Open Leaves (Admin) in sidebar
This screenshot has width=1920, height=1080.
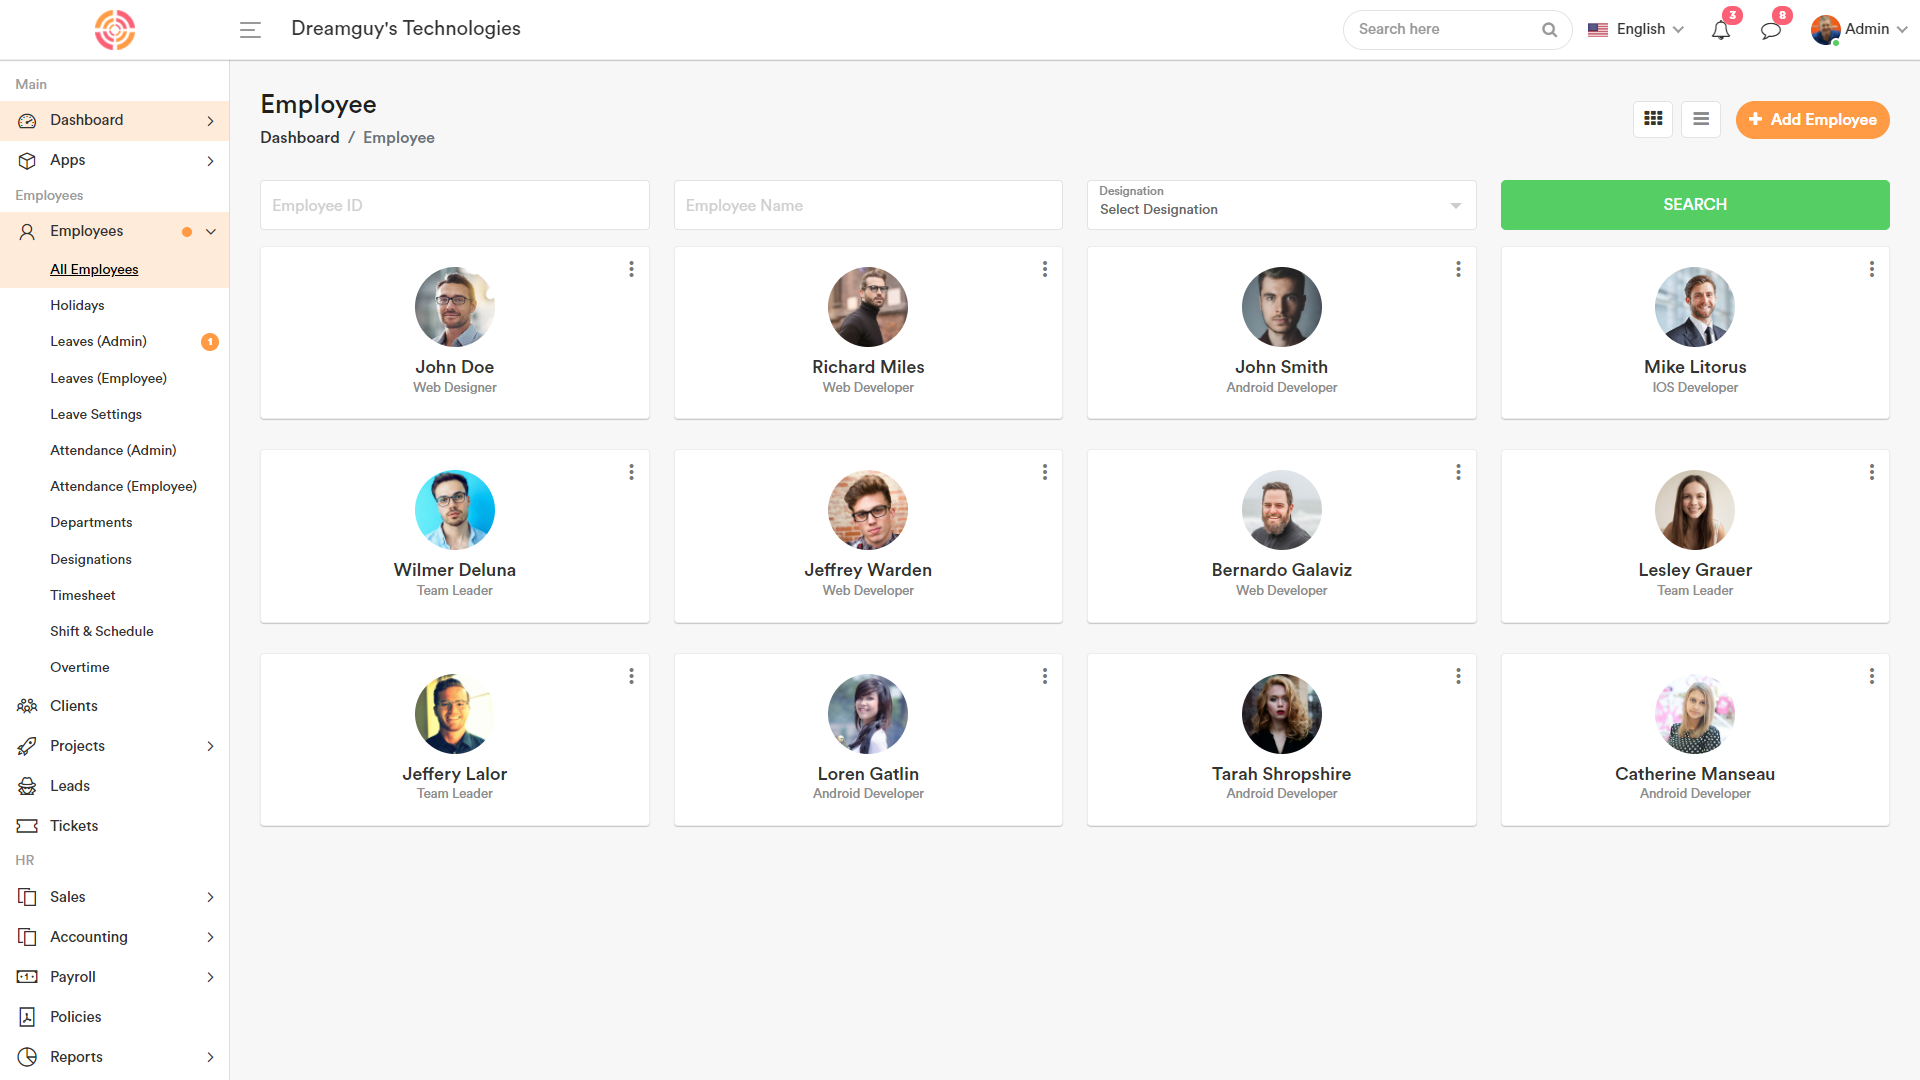pos(98,341)
